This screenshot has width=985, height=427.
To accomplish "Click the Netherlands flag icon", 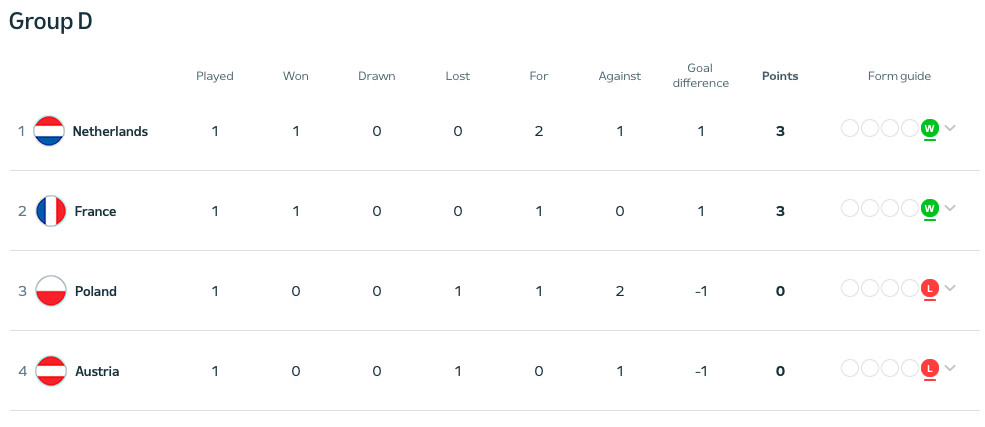I will pos(49,131).
